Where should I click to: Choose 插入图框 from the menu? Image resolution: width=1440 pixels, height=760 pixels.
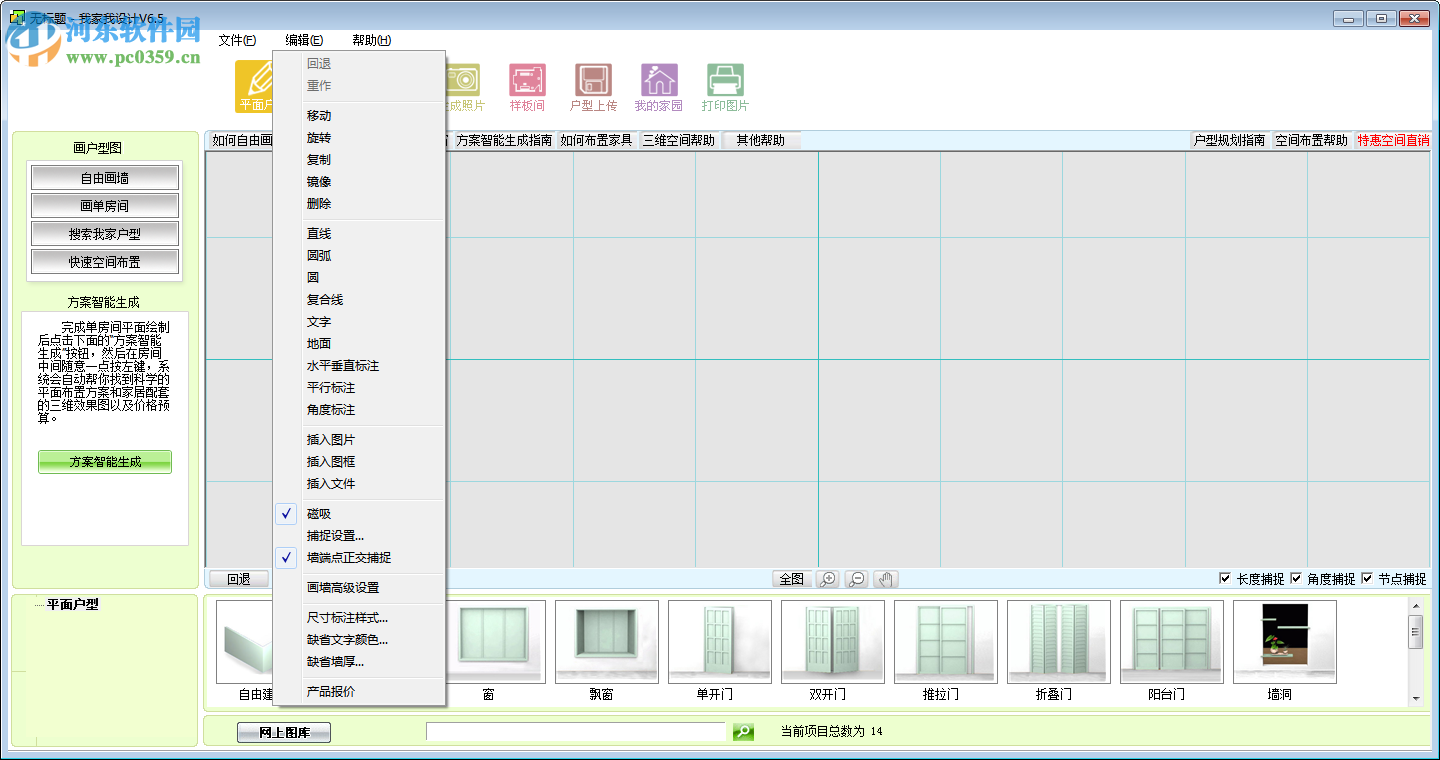point(360,462)
